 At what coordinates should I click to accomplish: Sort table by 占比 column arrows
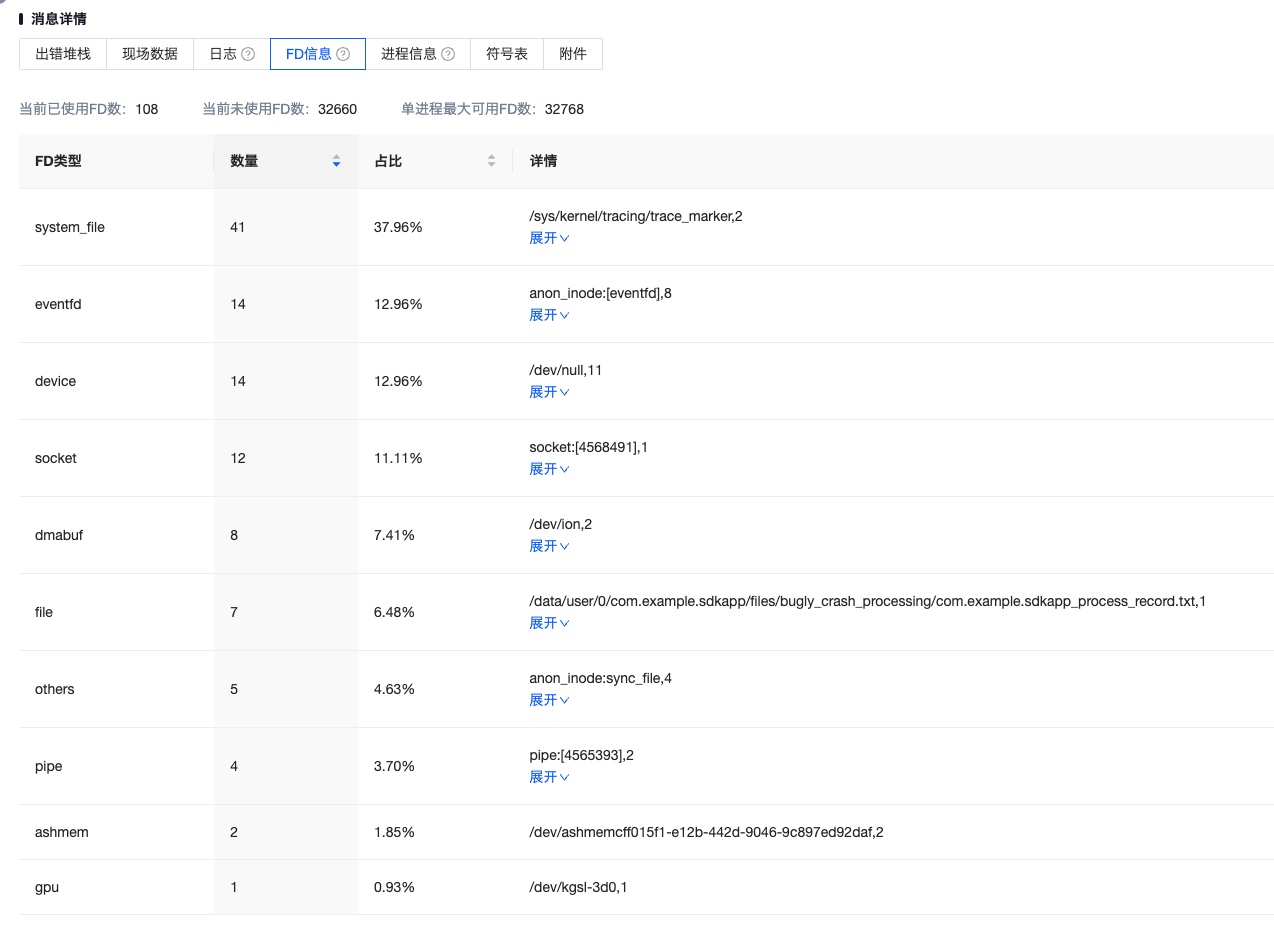click(x=491, y=161)
